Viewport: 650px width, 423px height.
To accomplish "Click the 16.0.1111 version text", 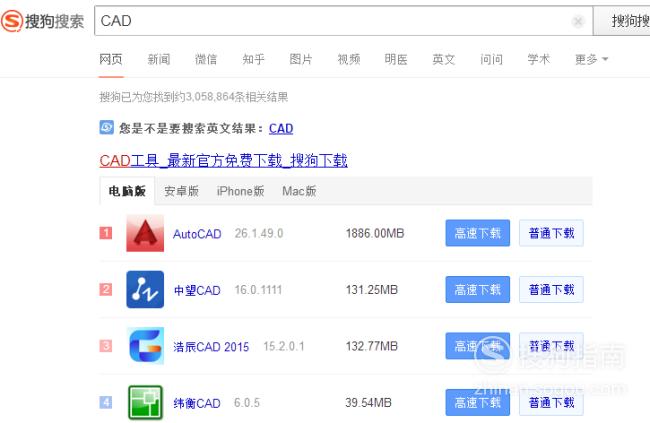I will click(258, 289).
